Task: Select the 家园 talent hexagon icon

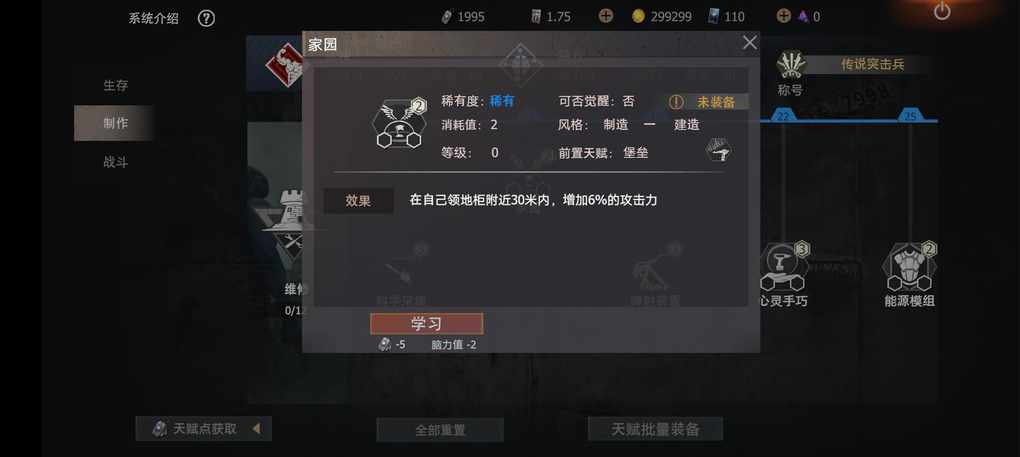Action: coord(399,124)
